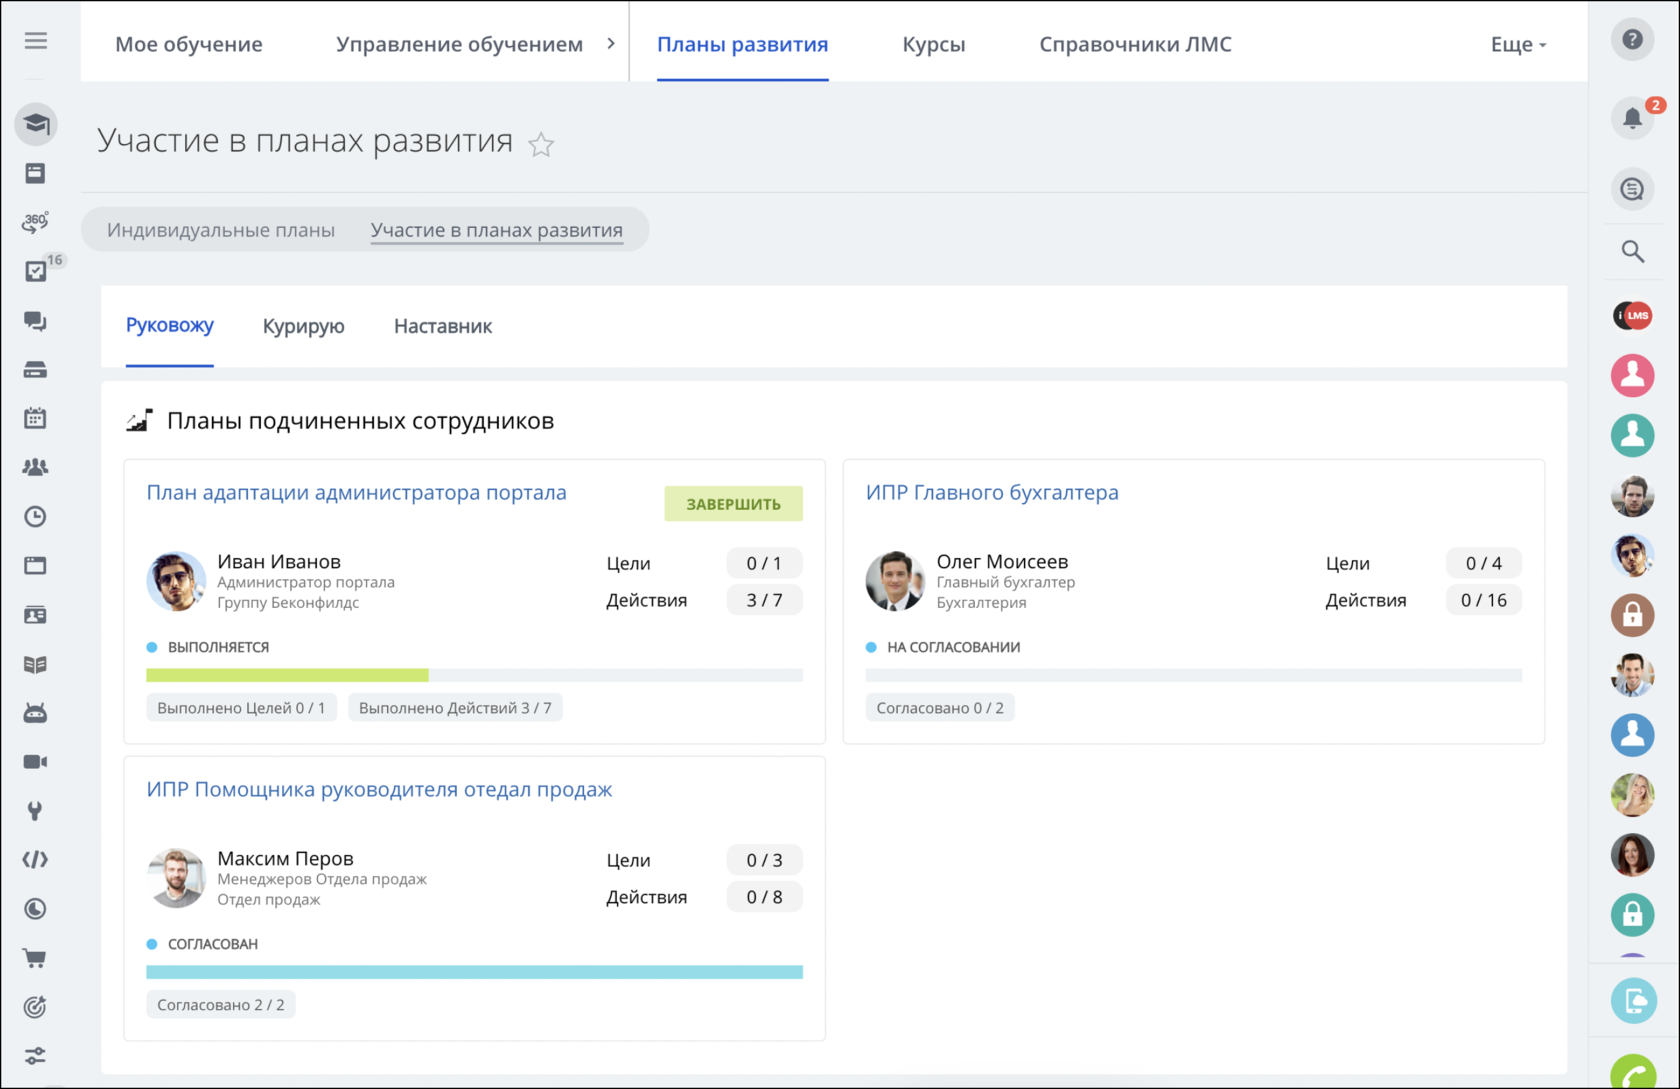1680x1089 pixels.
Task: Collapse the left sidebar with hamburger icon
Action: pos(35,40)
